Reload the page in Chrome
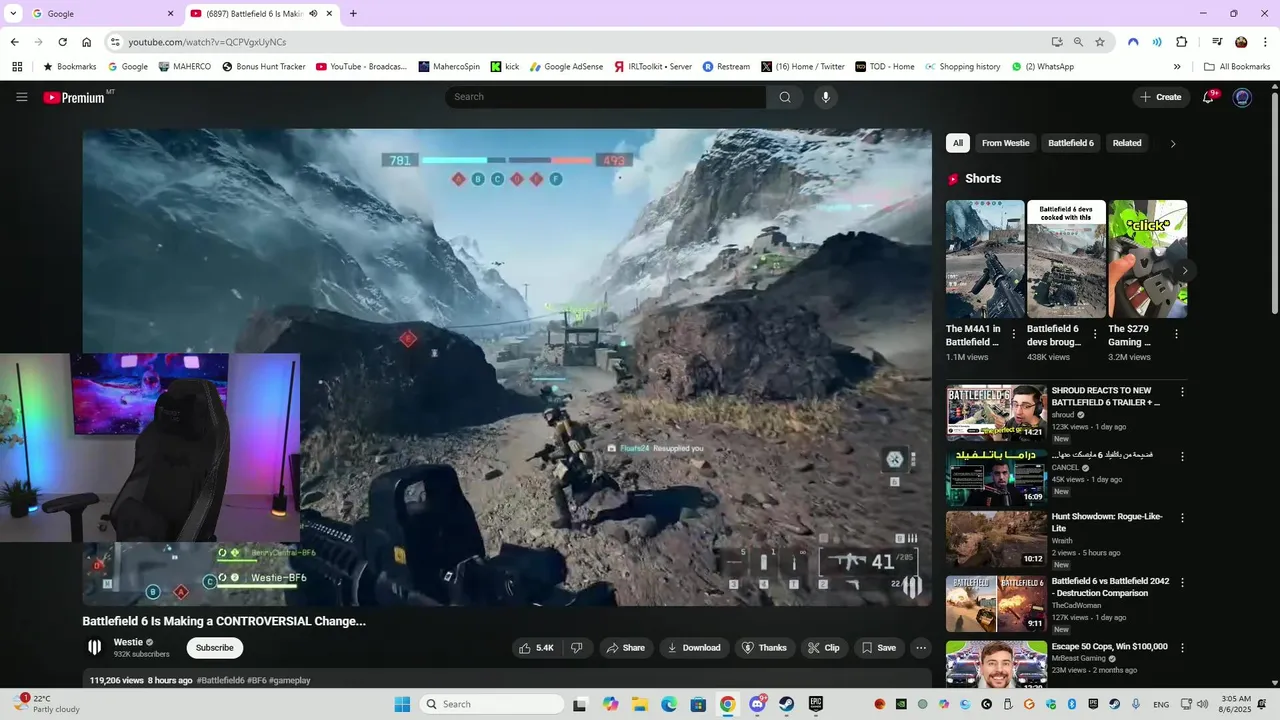This screenshot has width=1280, height=720. coord(62,42)
